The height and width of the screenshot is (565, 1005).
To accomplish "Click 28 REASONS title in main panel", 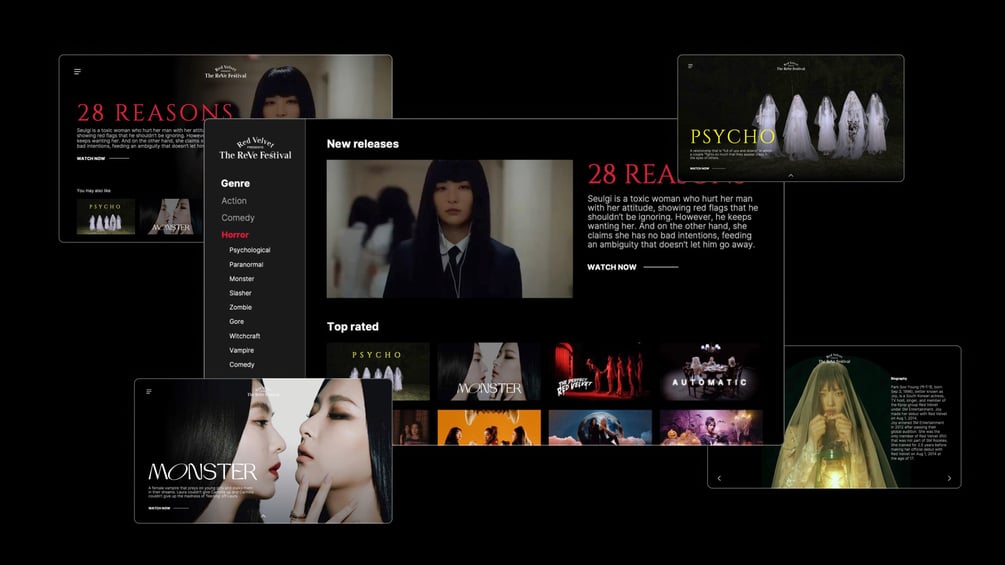I will click(632, 174).
